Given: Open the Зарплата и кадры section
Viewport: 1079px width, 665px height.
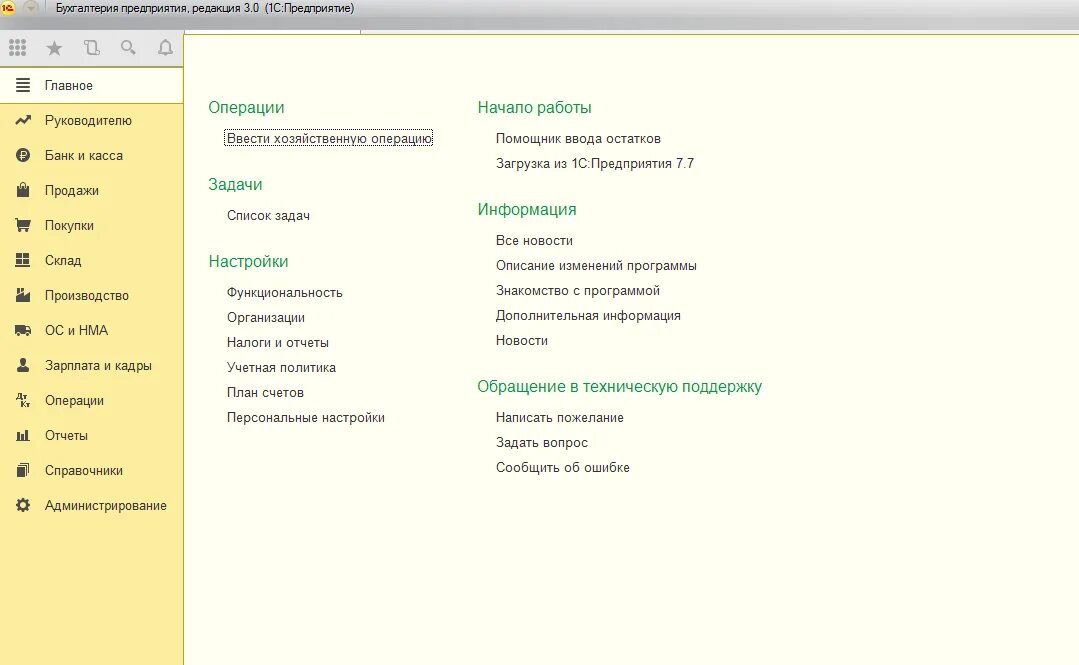Looking at the screenshot, I should [92, 366].
